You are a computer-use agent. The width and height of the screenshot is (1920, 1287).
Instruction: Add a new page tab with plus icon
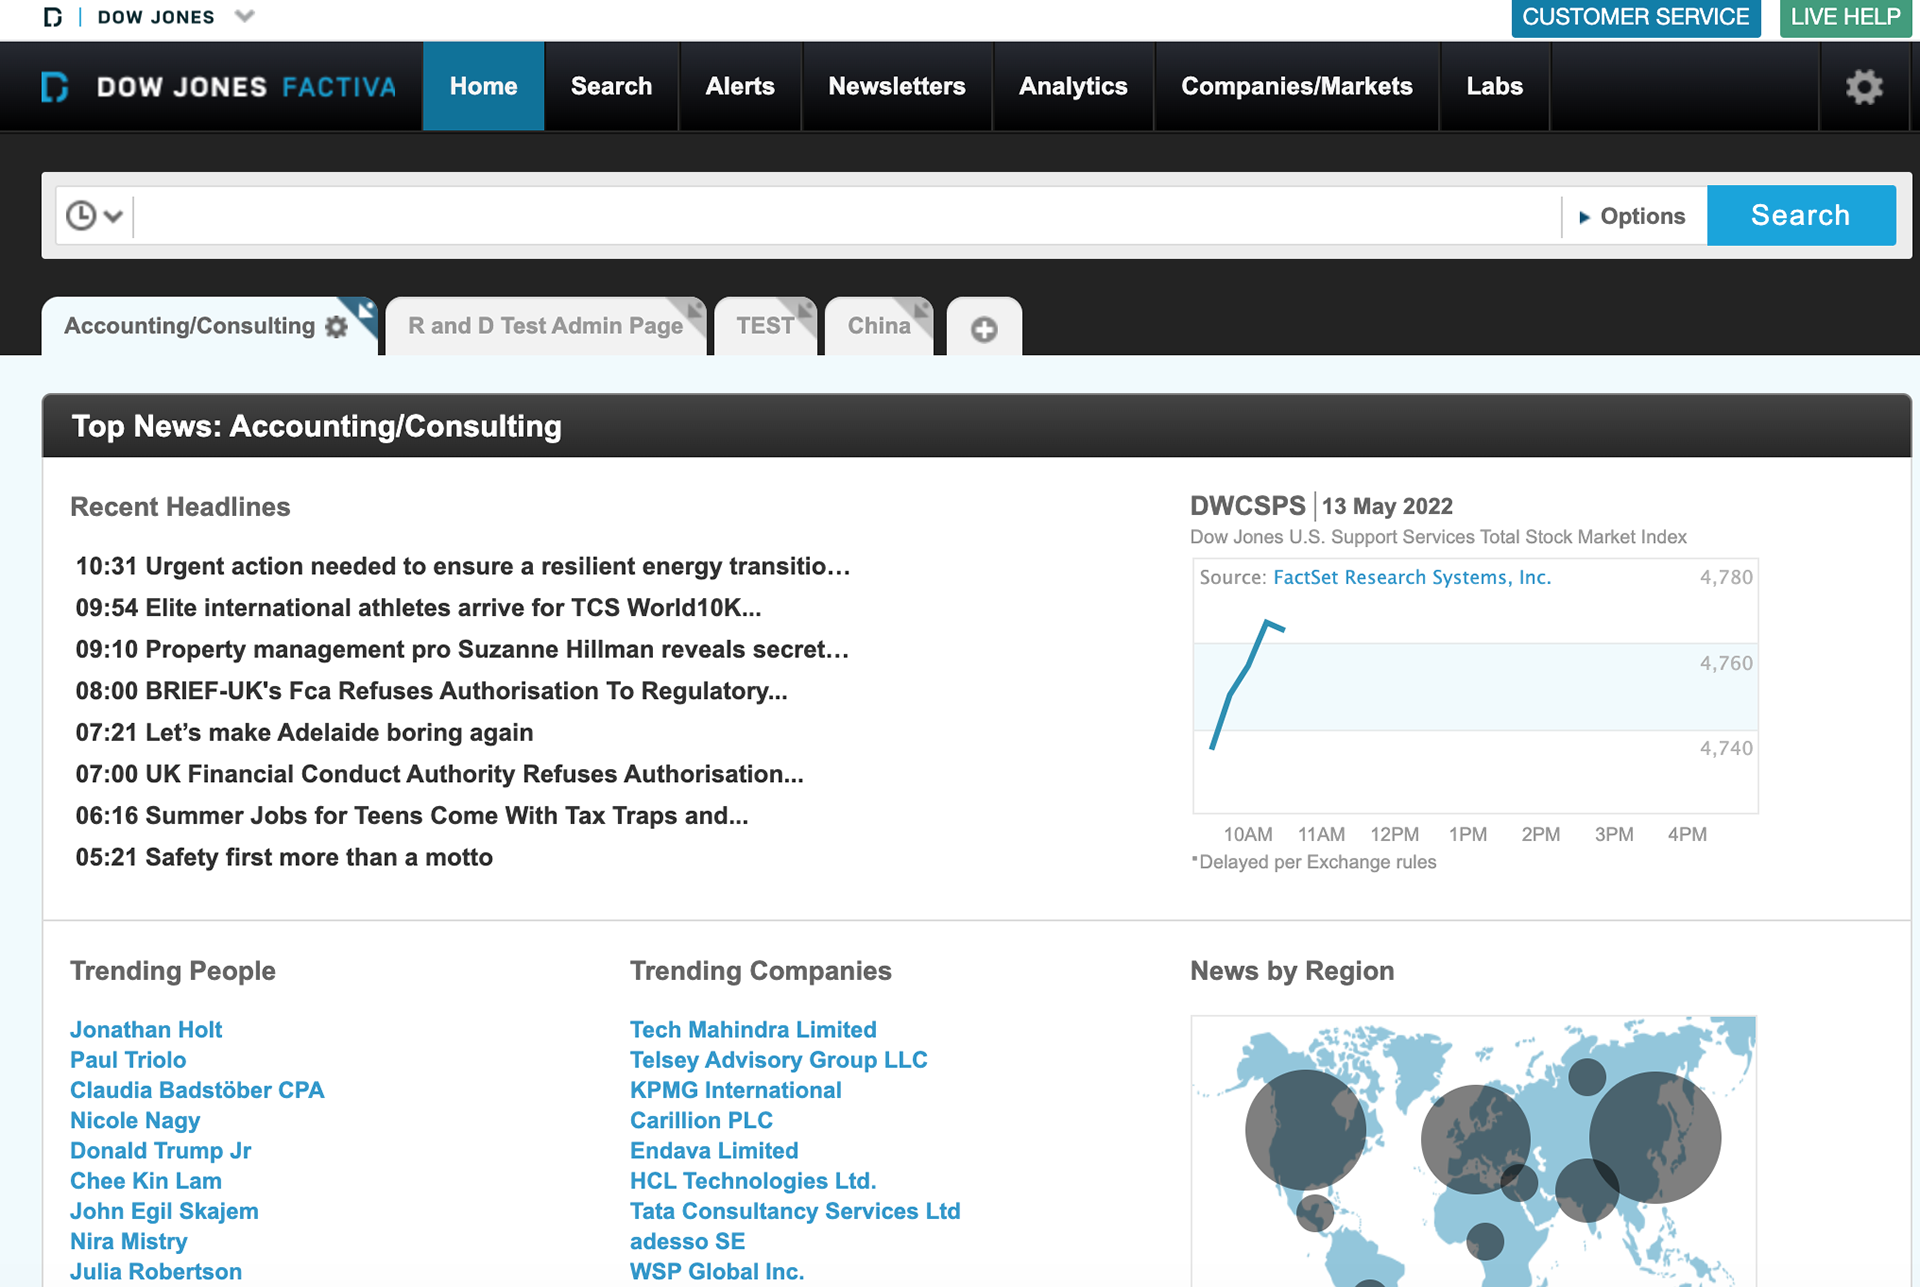(984, 329)
